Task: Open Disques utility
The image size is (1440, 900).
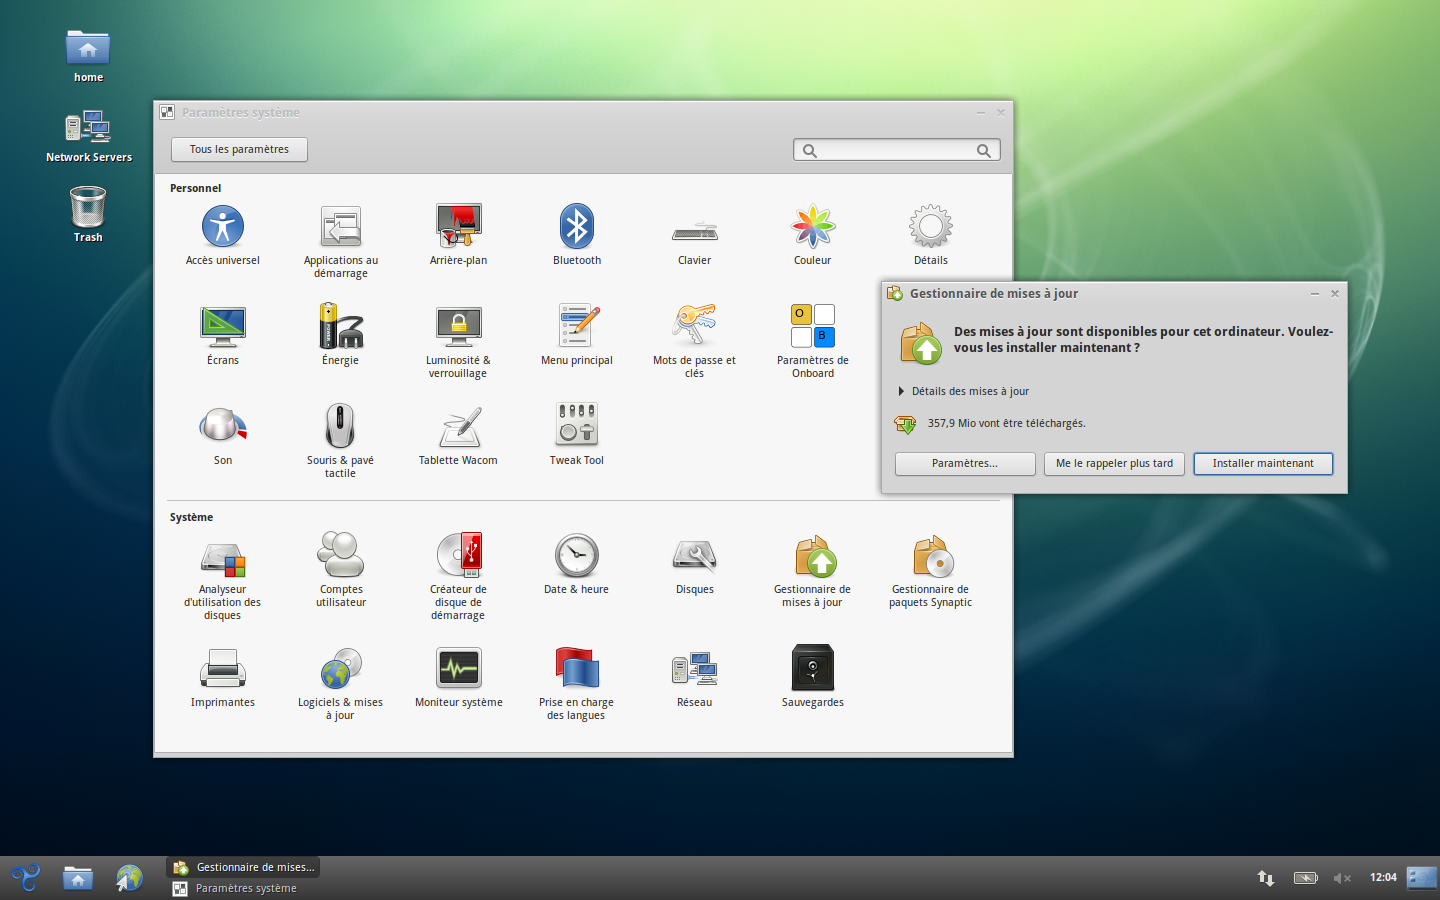Action: point(695,565)
